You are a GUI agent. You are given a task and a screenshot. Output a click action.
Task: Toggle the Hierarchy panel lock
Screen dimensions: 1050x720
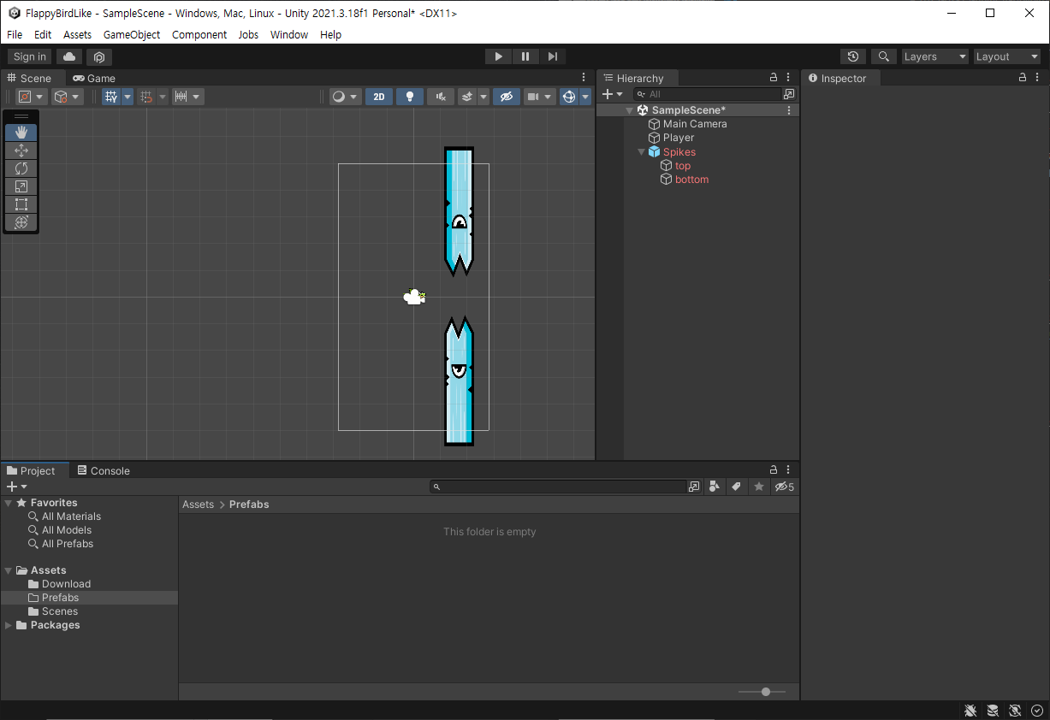point(773,78)
